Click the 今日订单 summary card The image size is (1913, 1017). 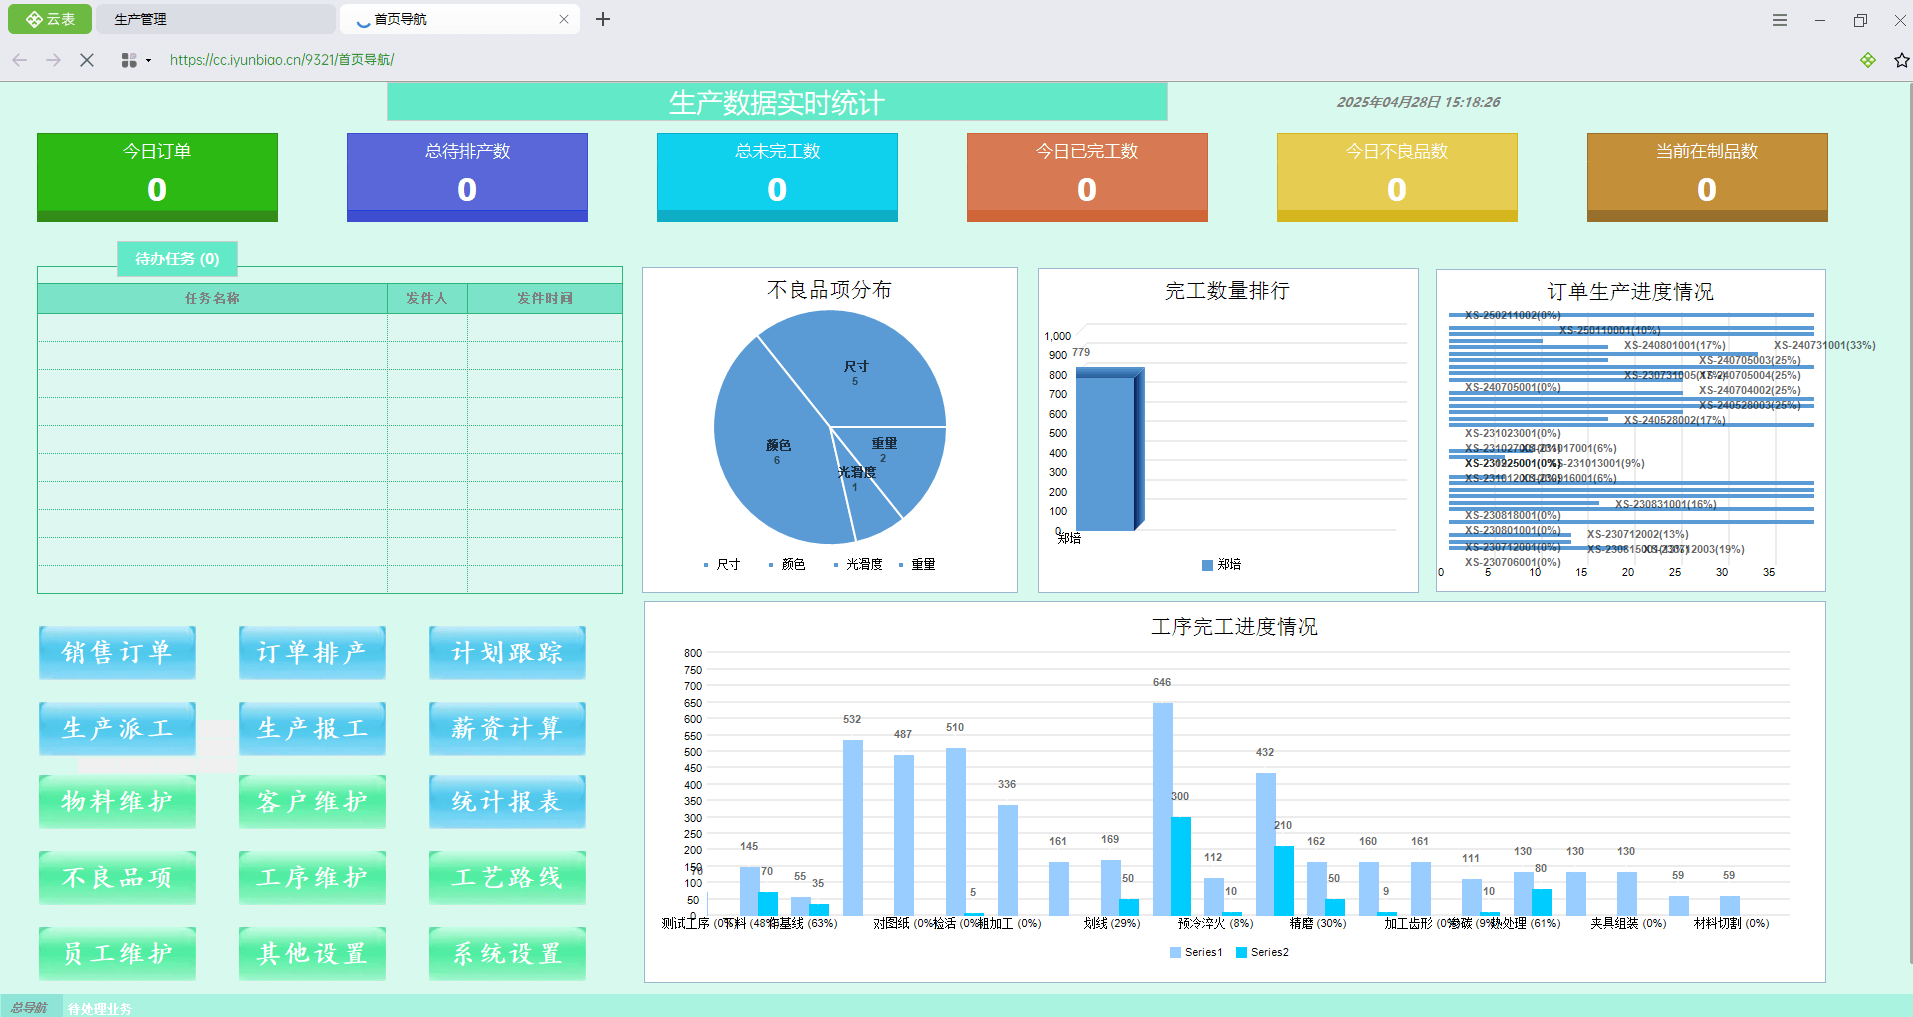click(157, 177)
